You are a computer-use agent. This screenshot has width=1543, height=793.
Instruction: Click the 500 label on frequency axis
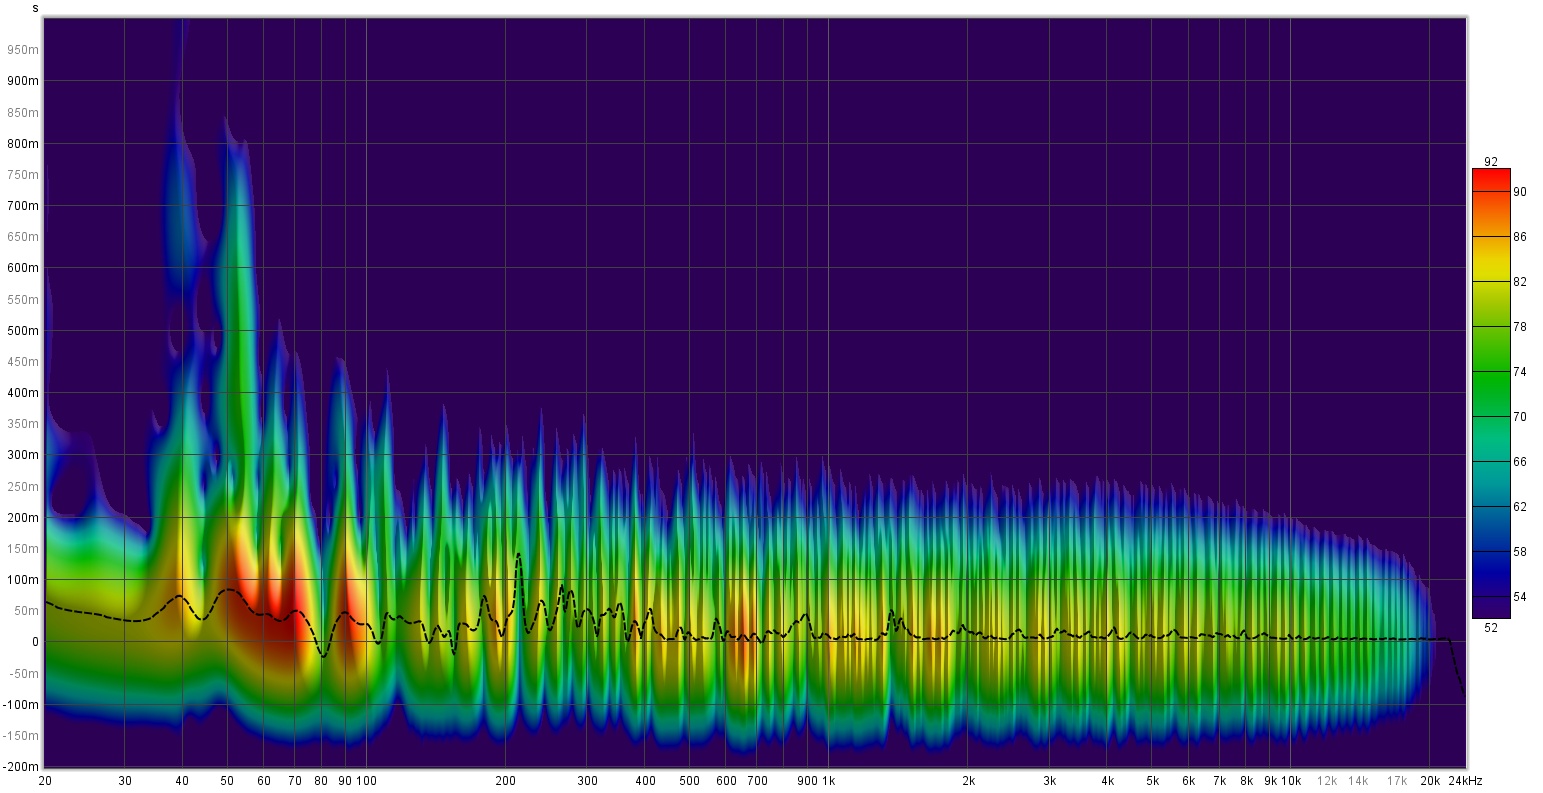pyautogui.click(x=690, y=780)
